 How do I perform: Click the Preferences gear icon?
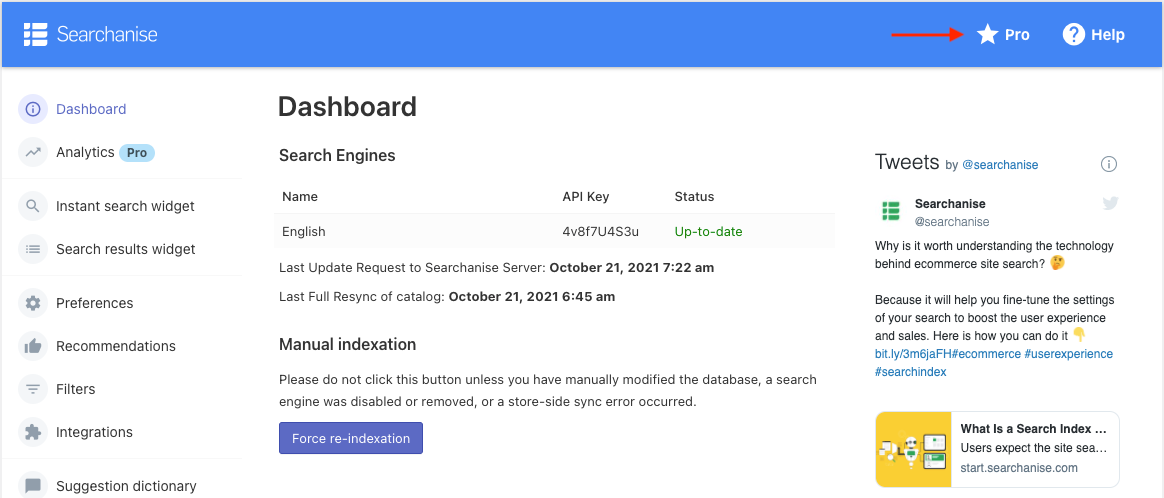tap(33, 303)
